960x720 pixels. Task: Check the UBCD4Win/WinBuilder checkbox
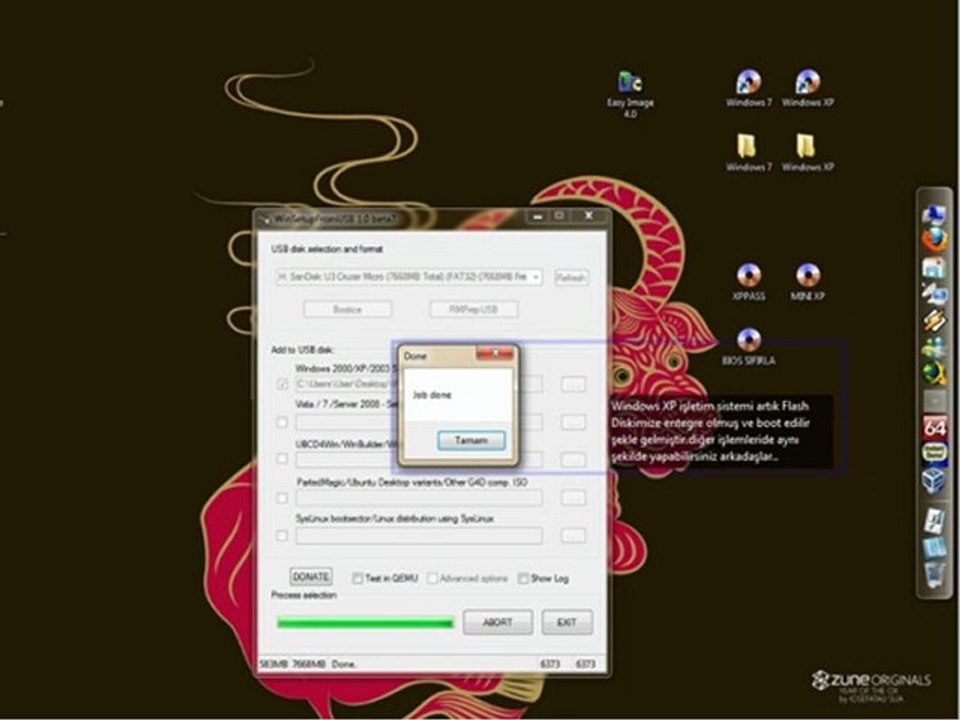pyautogui.click(x=282, y=459)
